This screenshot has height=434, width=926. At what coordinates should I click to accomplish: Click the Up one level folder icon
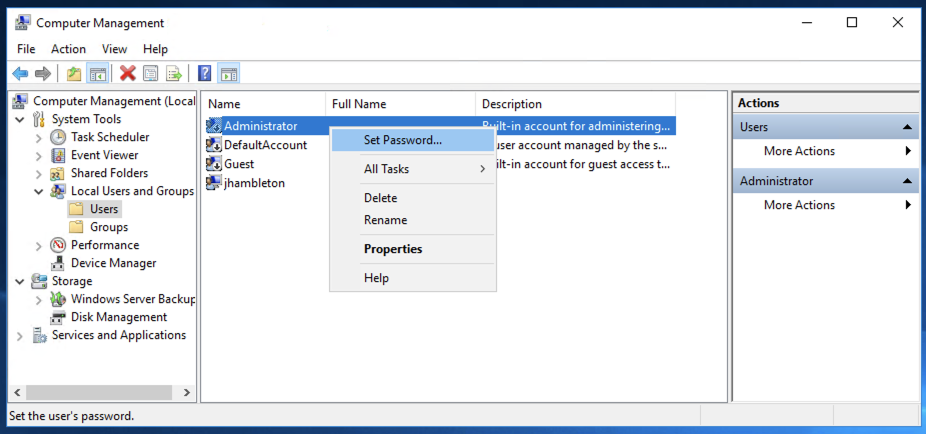[x=74, y=74]
